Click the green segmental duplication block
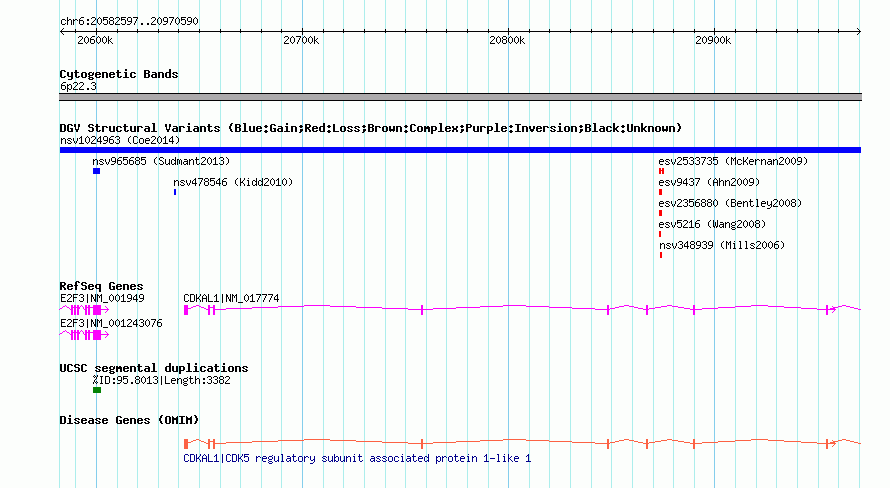This screenshot has width=890, height=488. tap(97, 390)
